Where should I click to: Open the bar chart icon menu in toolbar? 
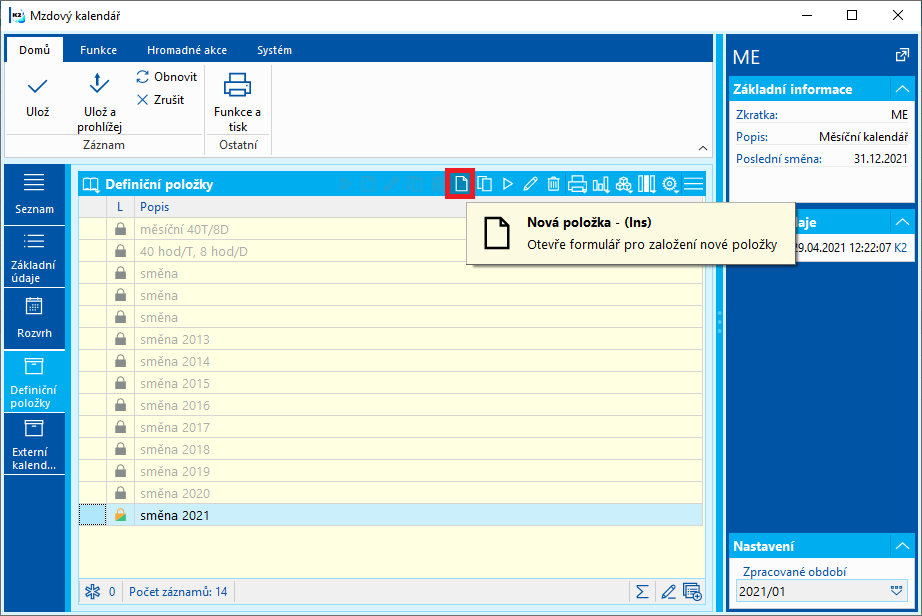[x=600, y=184]
